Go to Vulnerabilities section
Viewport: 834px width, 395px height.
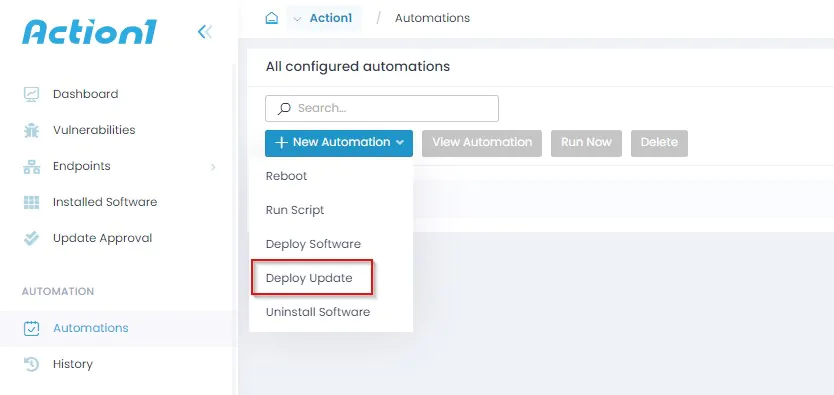point(94,130)
